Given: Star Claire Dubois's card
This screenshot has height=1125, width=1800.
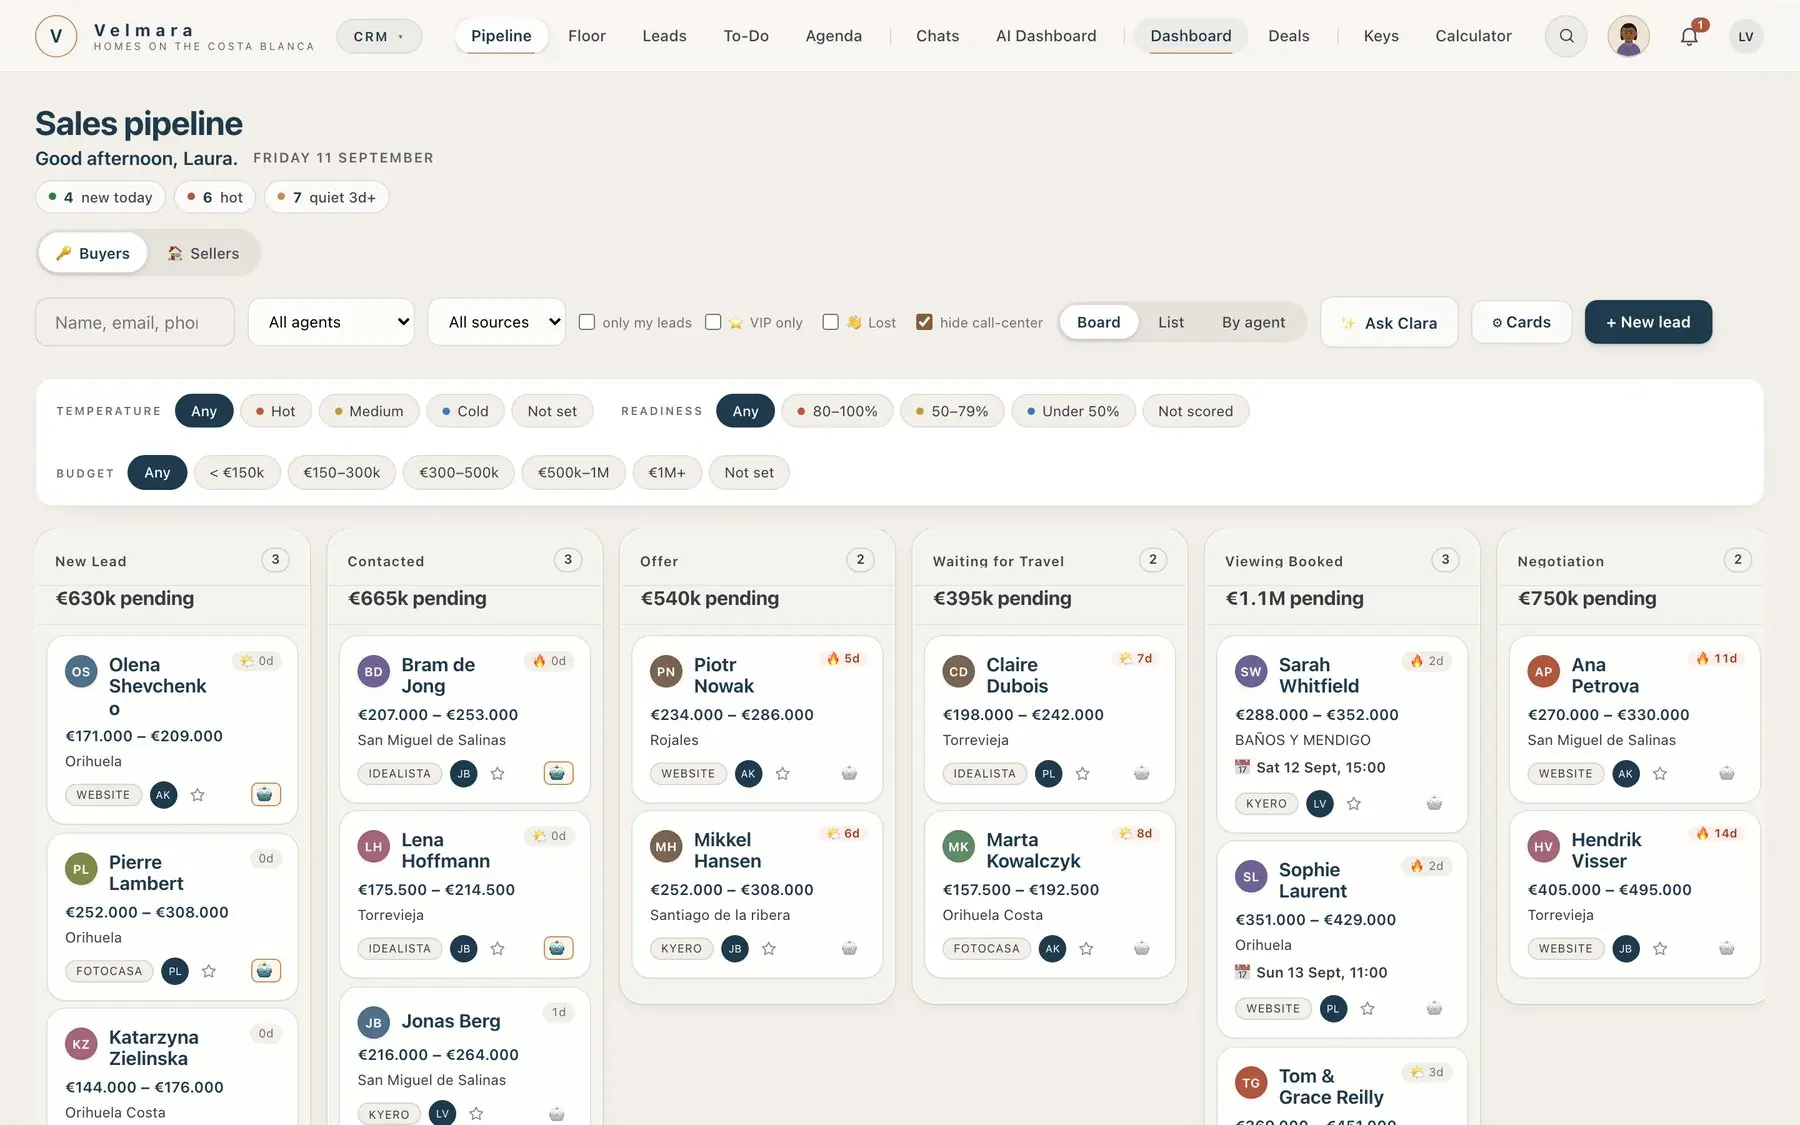Looking at the screenshot, I should point(1082,773).
